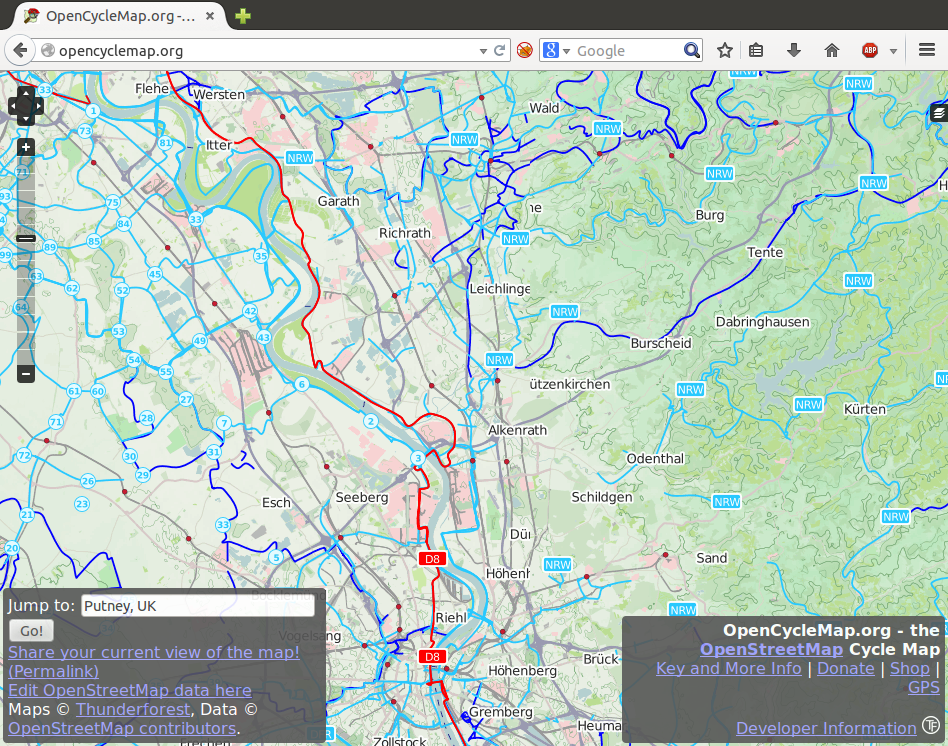Click the Wersten label on the map
Screen dimensions: 948x746
[219, 94]
